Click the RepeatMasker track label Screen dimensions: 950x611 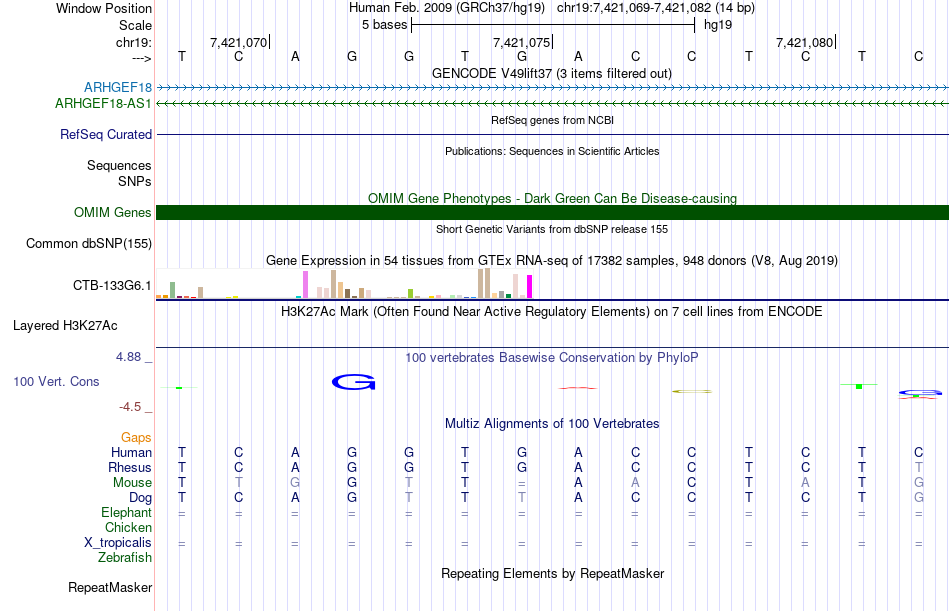click(110, 588)
